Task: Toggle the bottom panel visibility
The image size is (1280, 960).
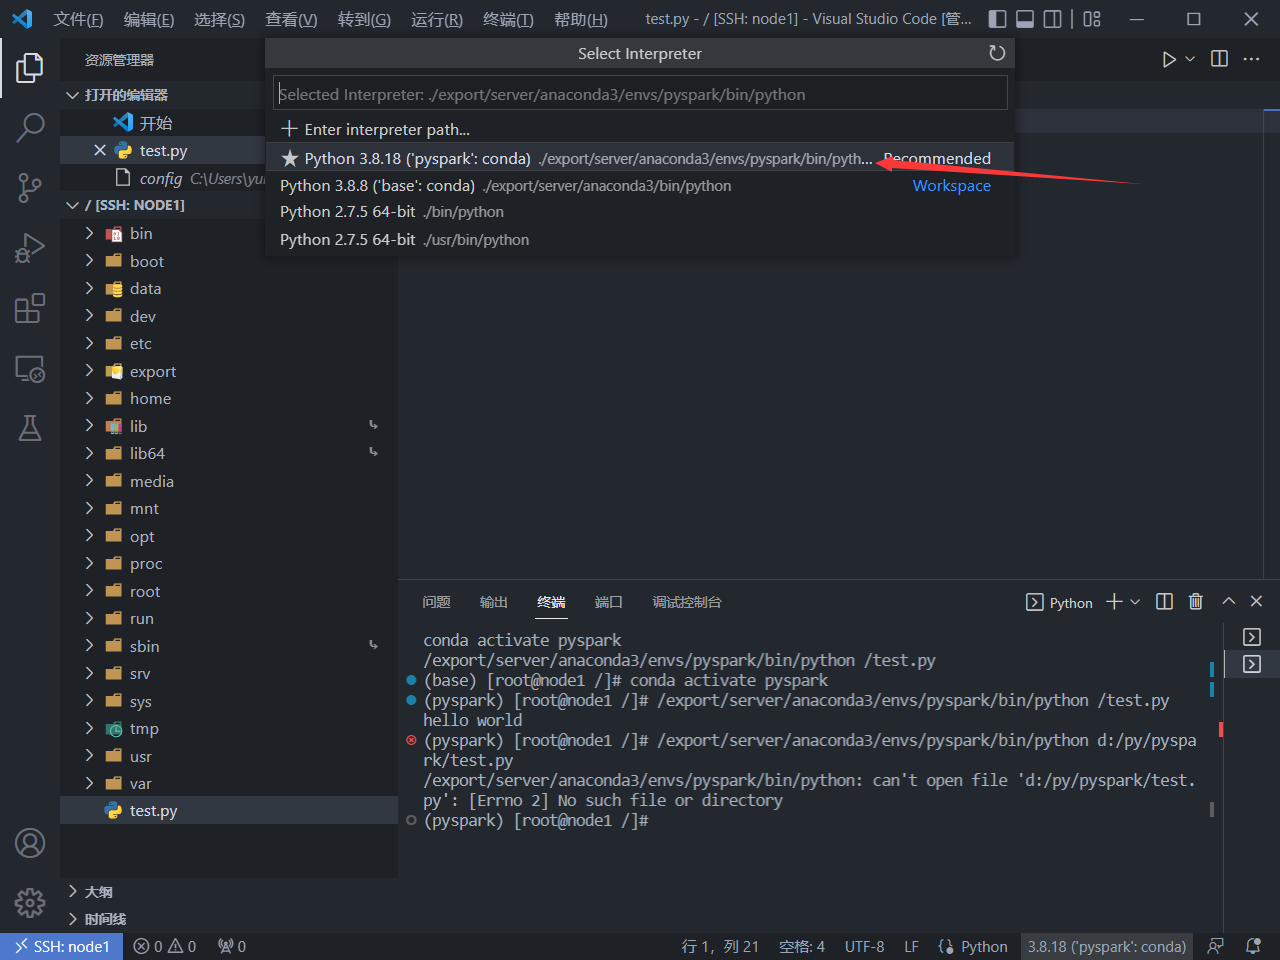Action: [1025, 19]
